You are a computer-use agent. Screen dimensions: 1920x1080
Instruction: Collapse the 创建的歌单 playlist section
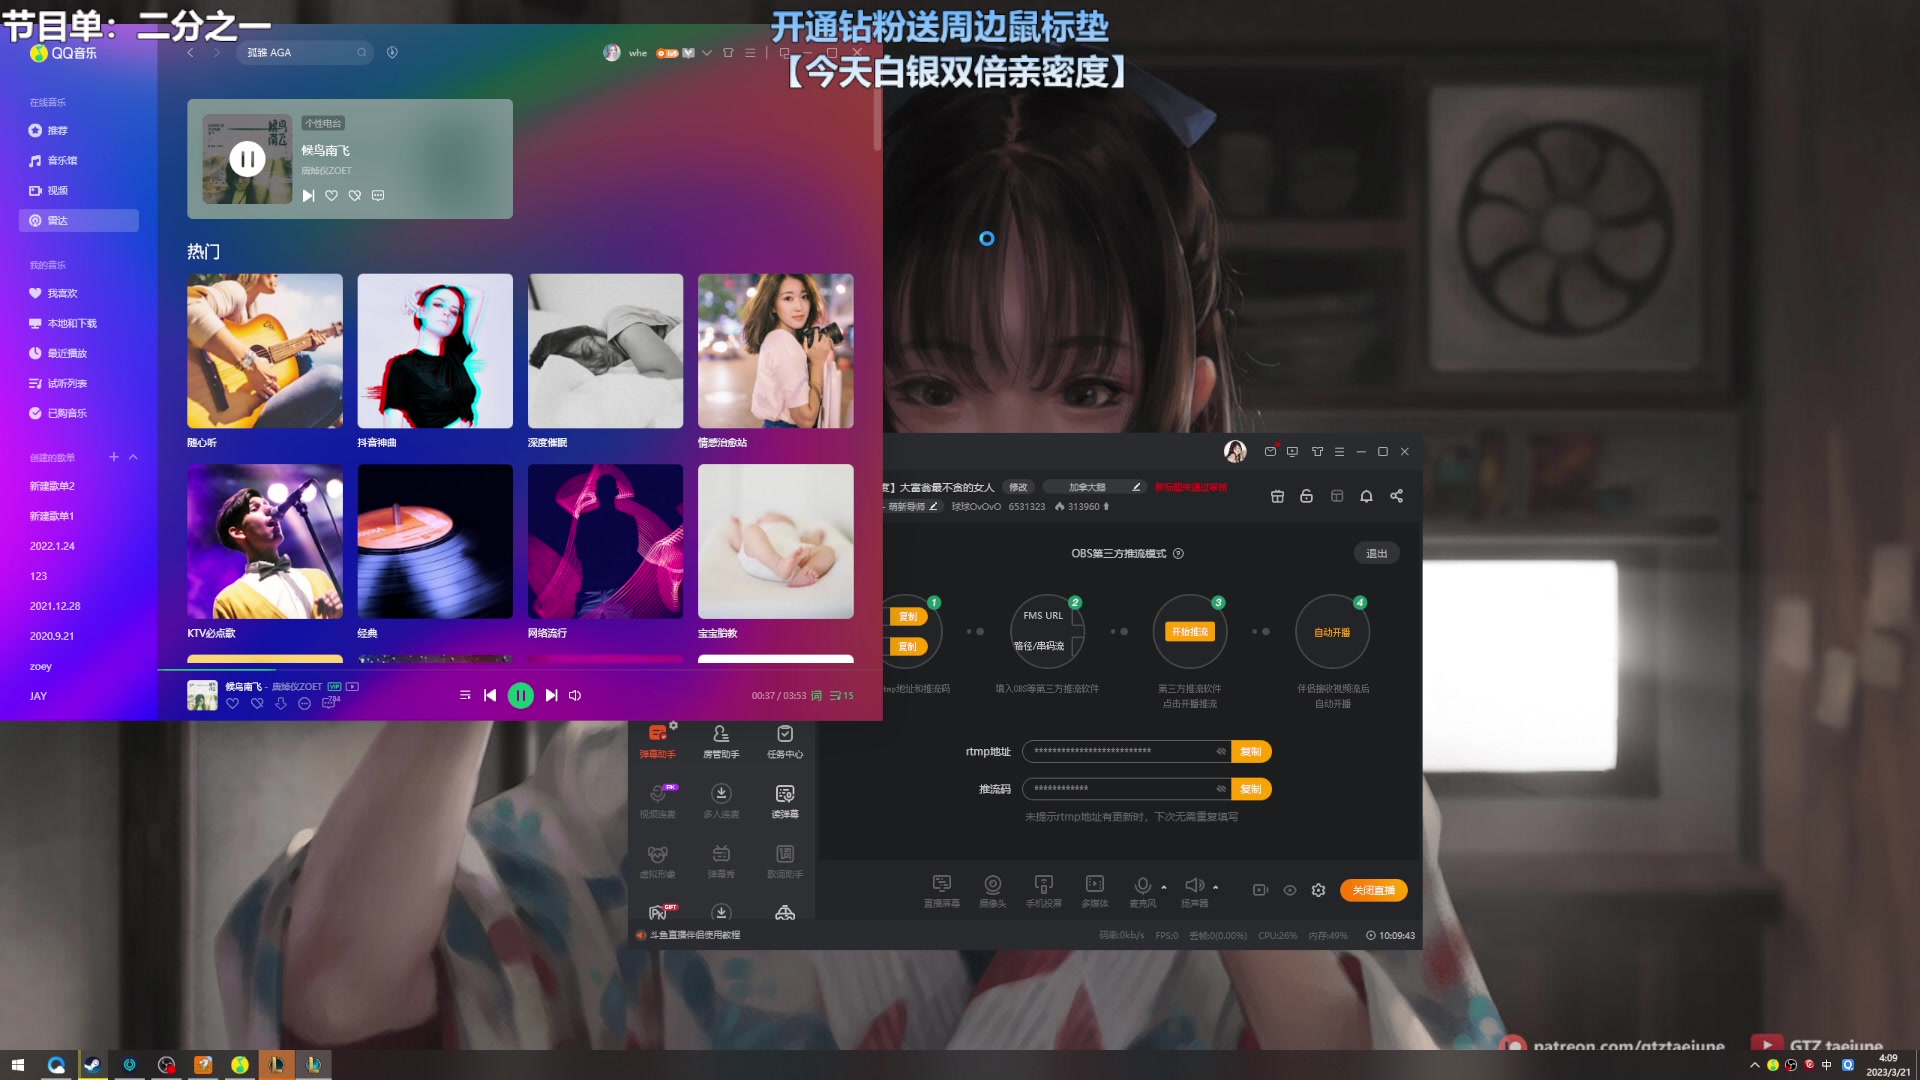pos(133,457)
